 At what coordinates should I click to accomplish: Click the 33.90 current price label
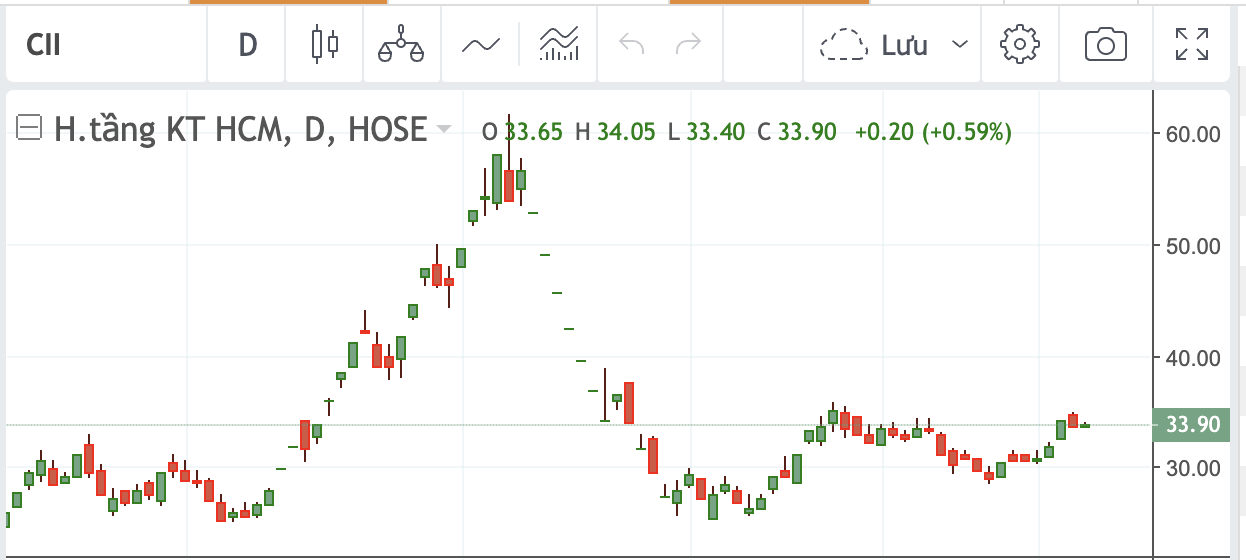(1192, 425)
